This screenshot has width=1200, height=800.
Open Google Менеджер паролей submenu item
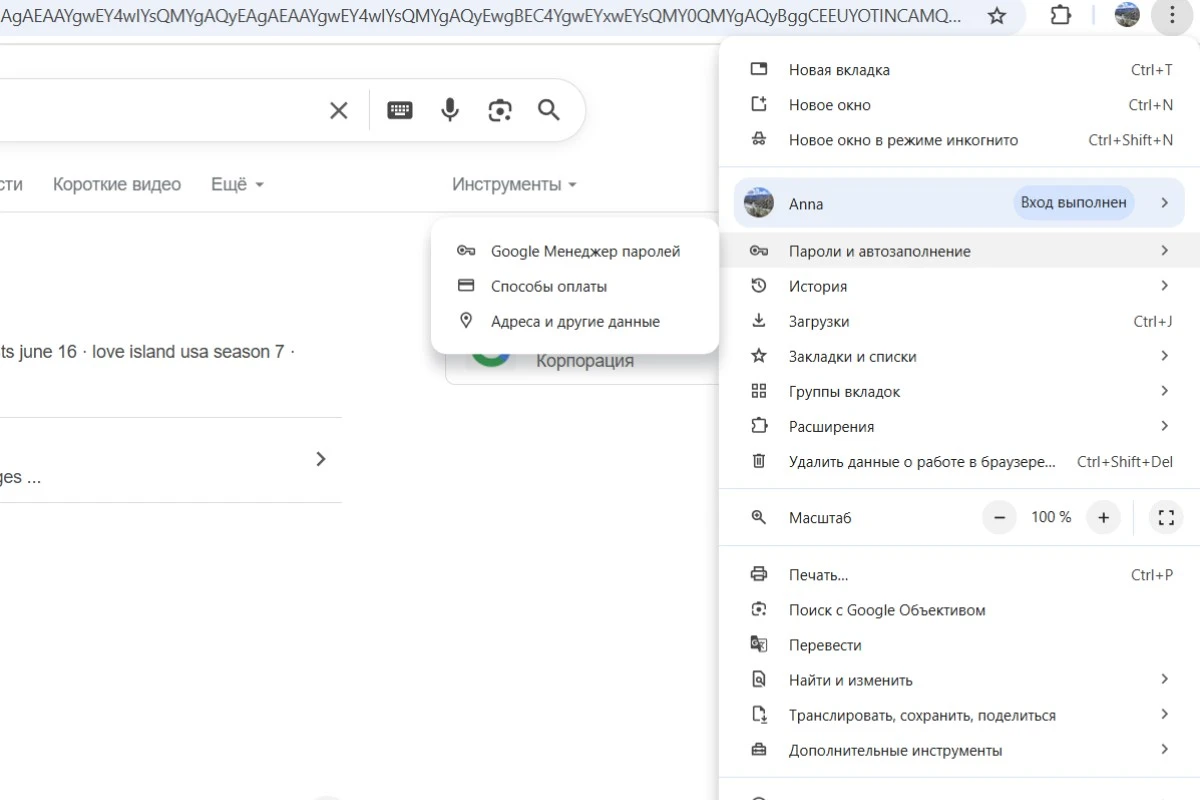coord(575,251)
